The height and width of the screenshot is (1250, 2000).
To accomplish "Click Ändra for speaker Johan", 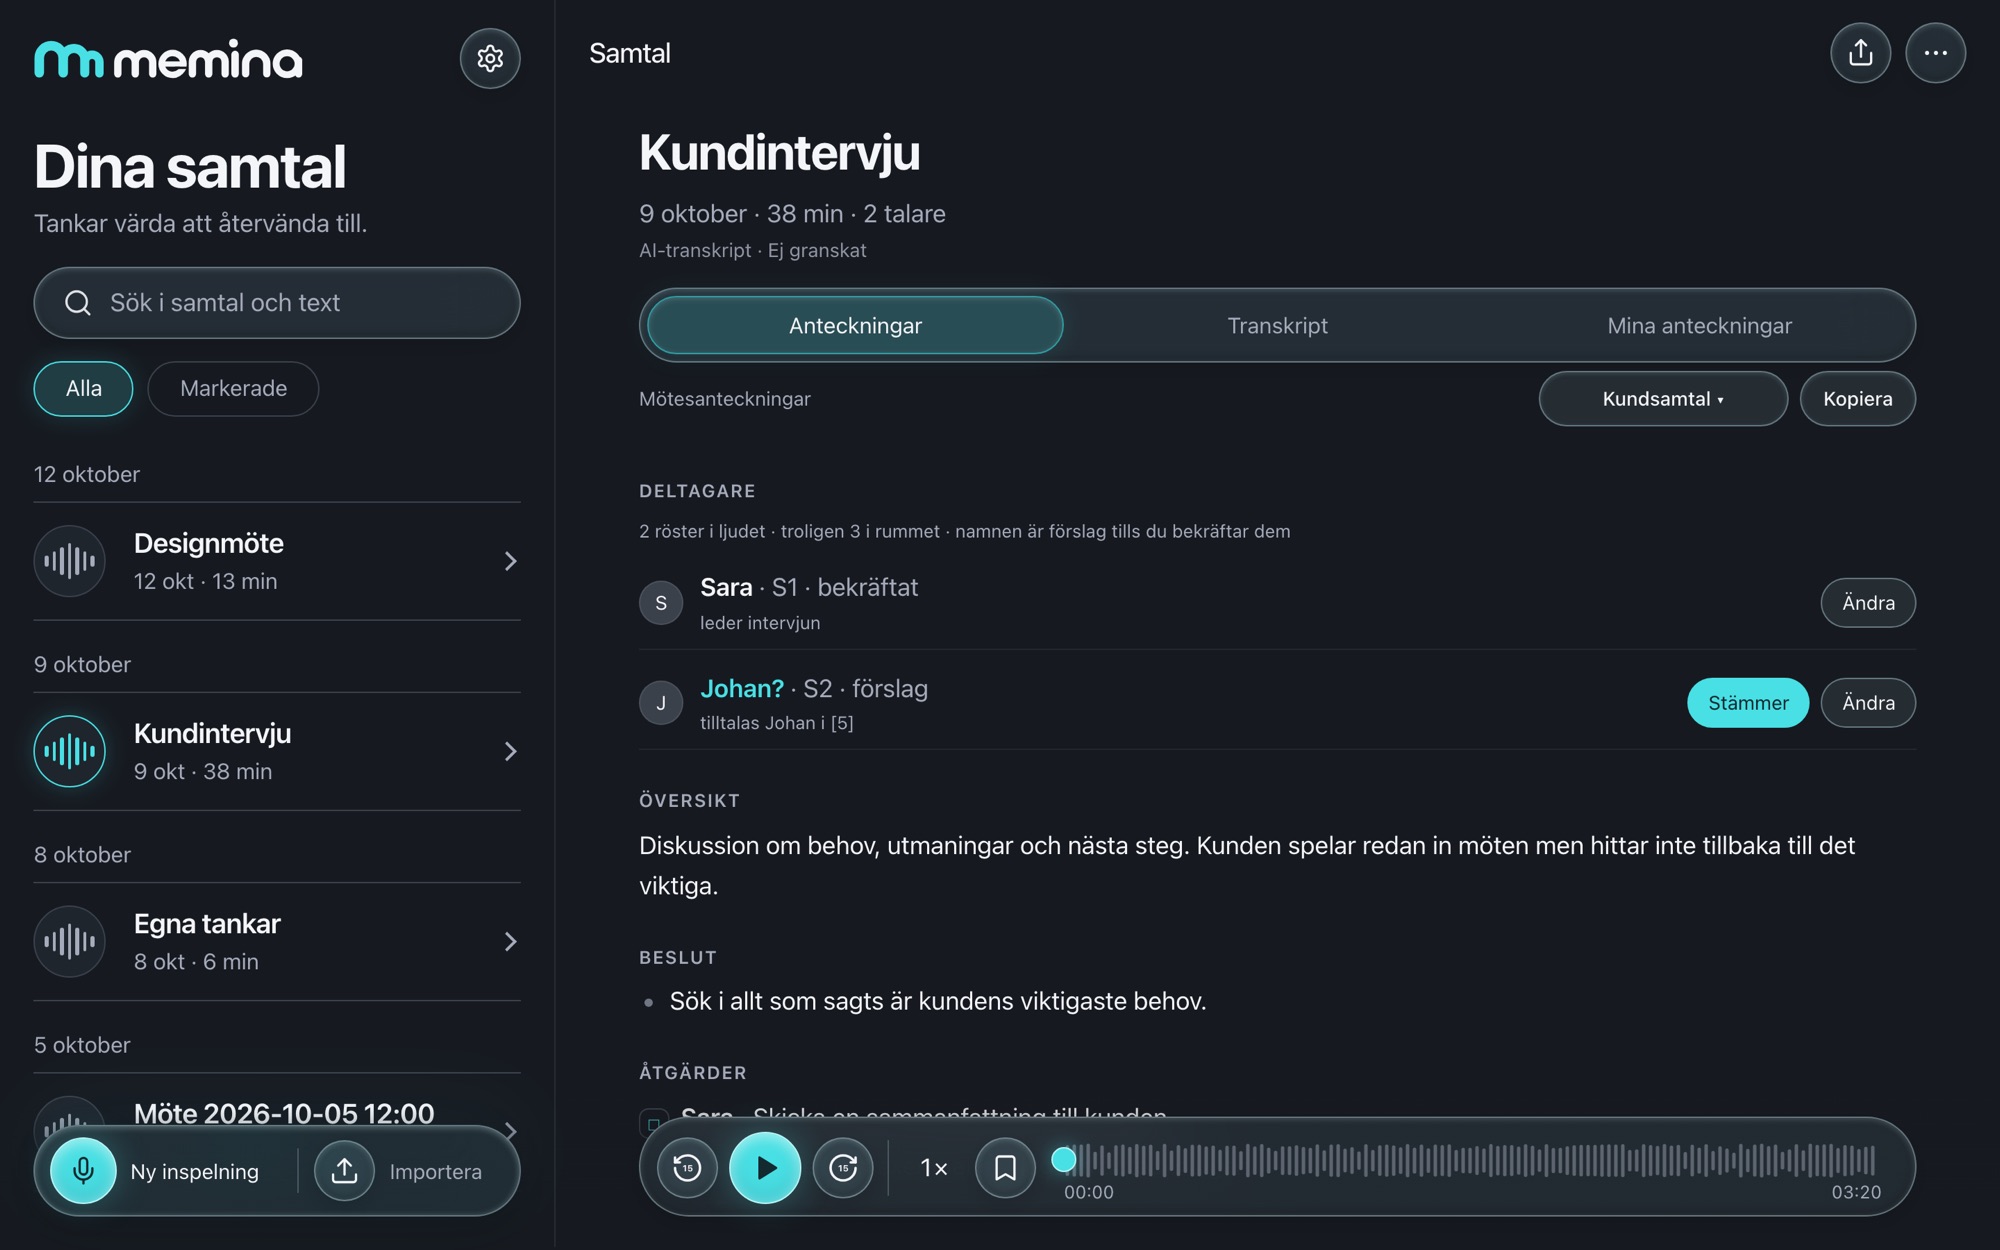I will (1868, 703).
